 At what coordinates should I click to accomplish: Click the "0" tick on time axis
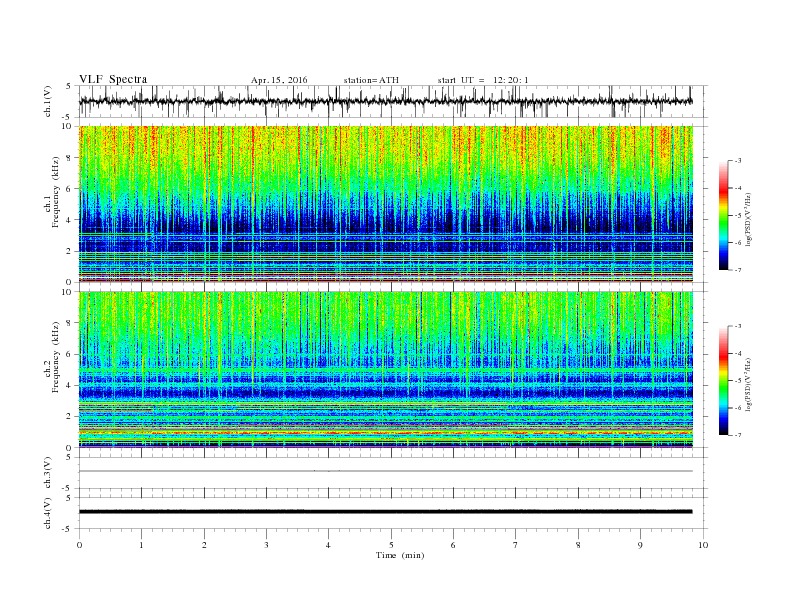(79, 545)
